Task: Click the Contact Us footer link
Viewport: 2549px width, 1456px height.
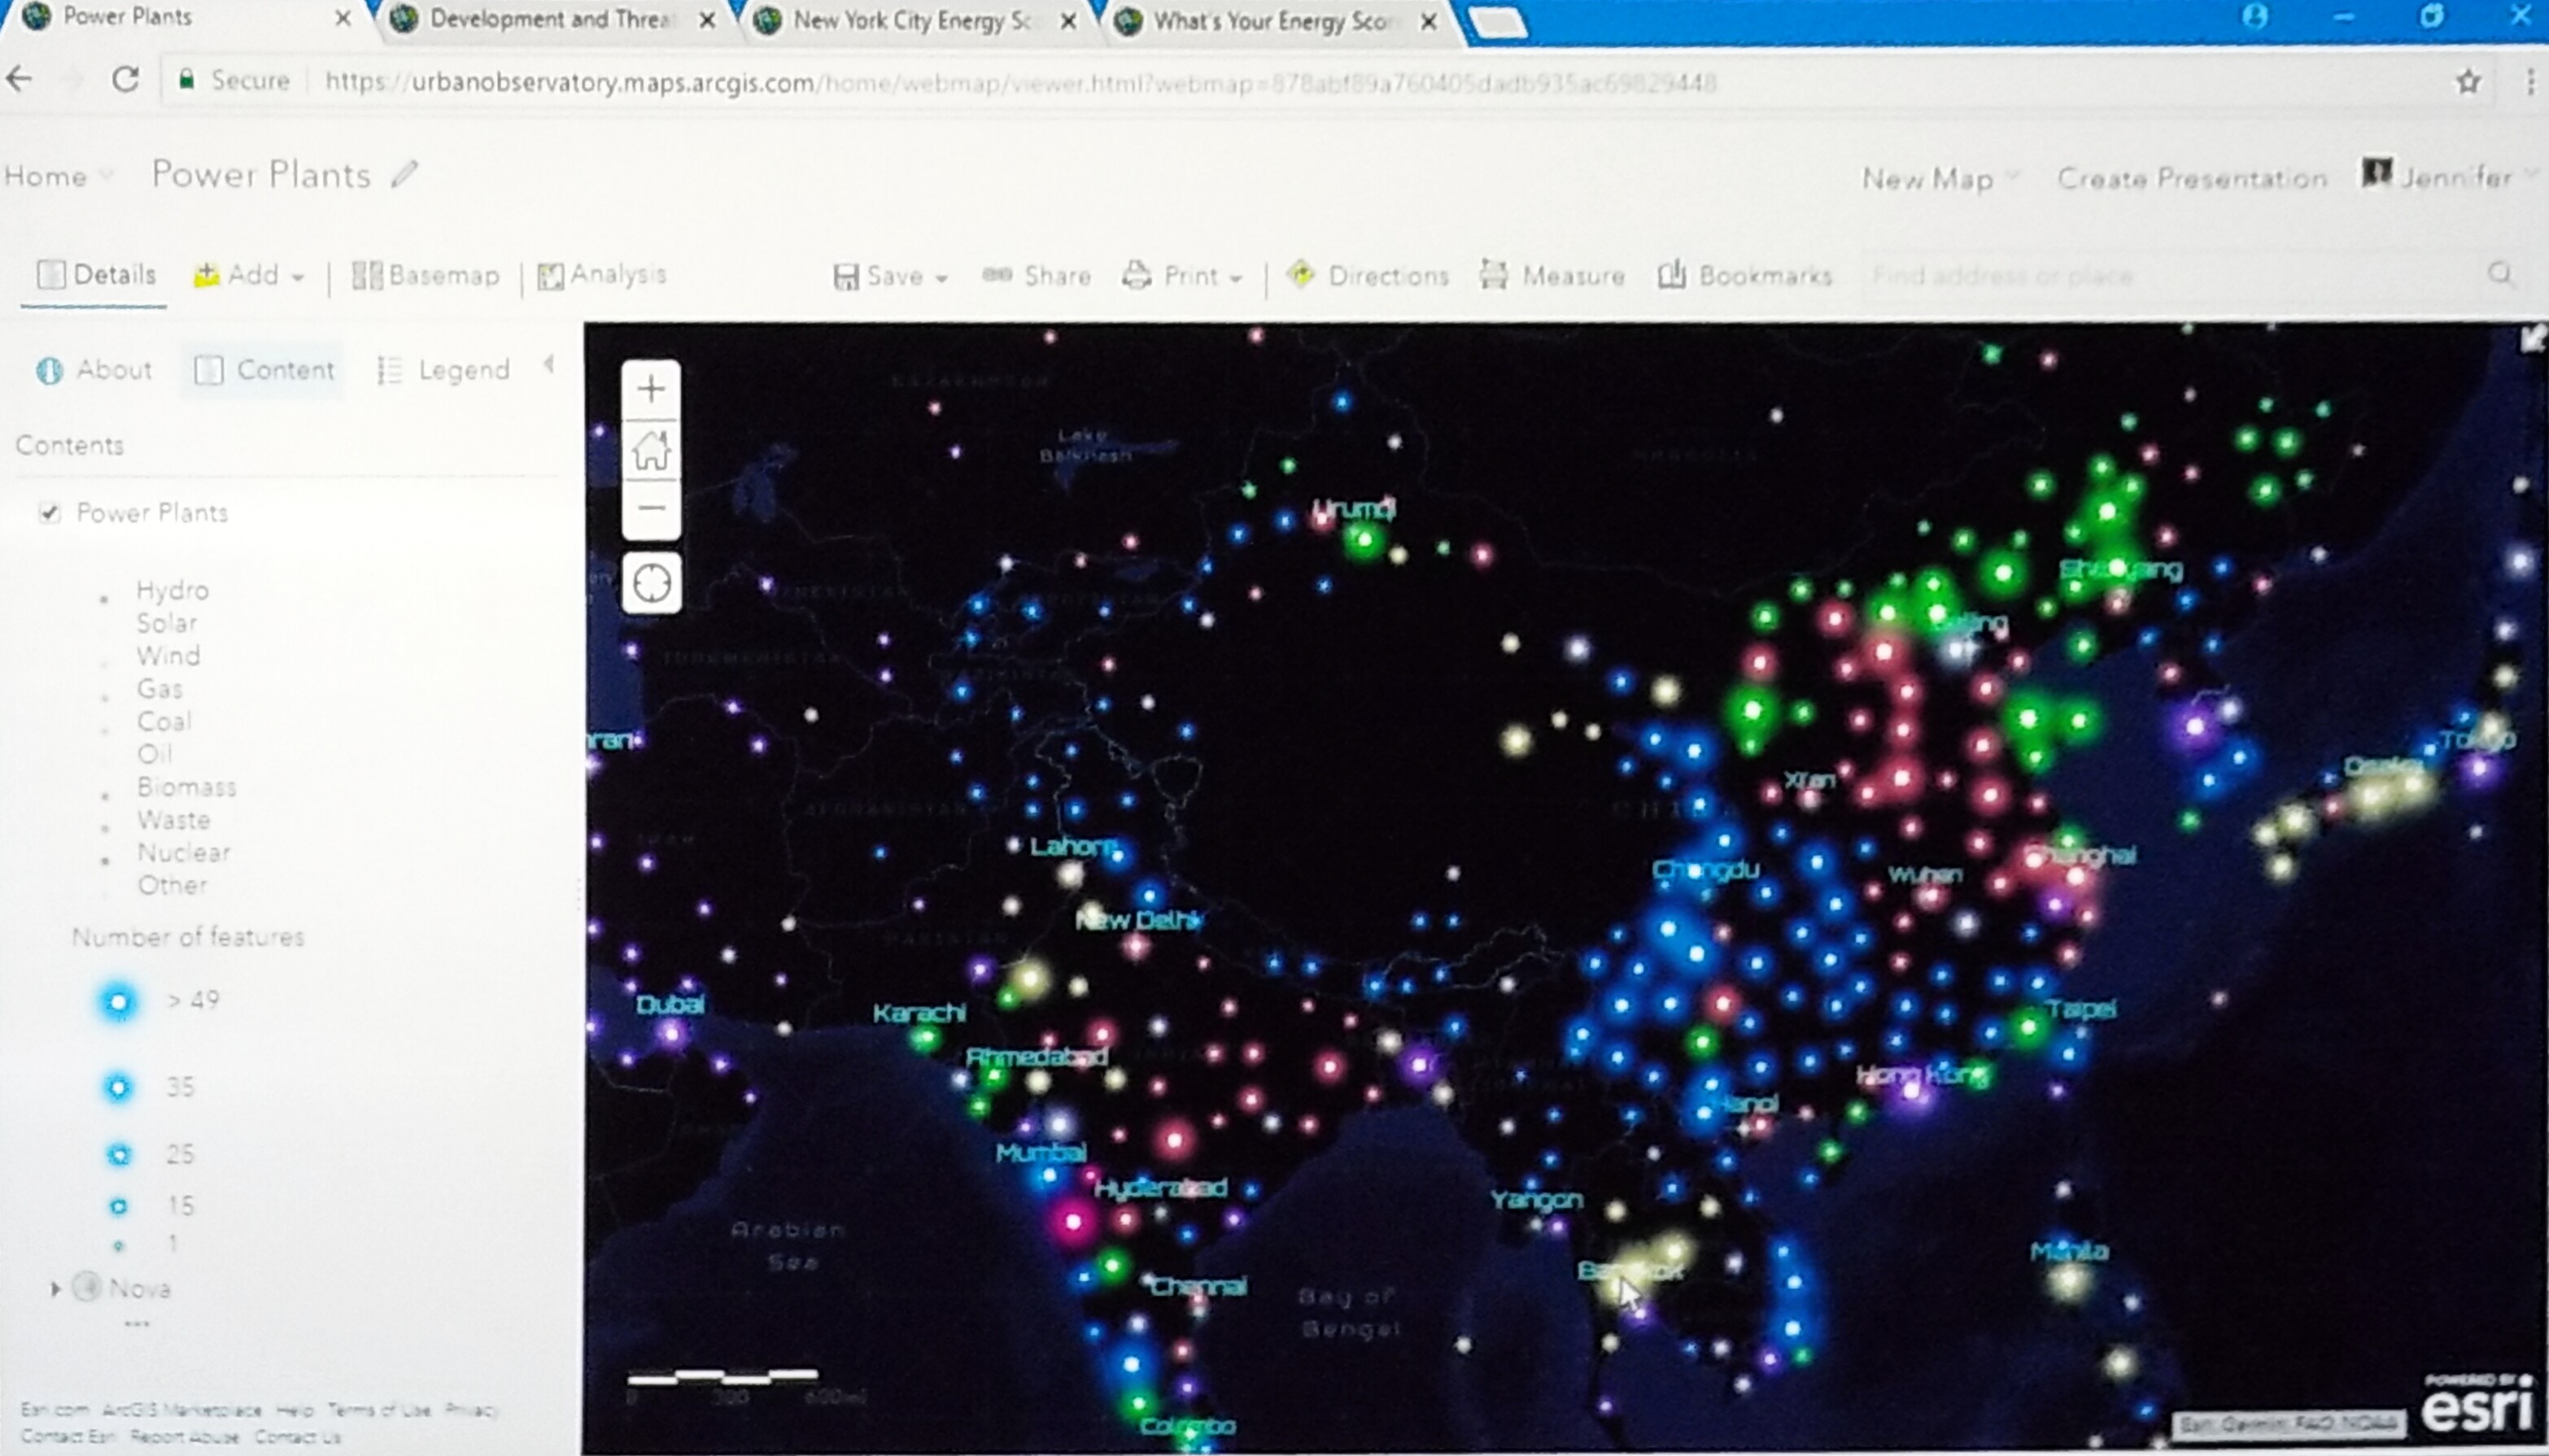Action: click(x=297, y=1437)
